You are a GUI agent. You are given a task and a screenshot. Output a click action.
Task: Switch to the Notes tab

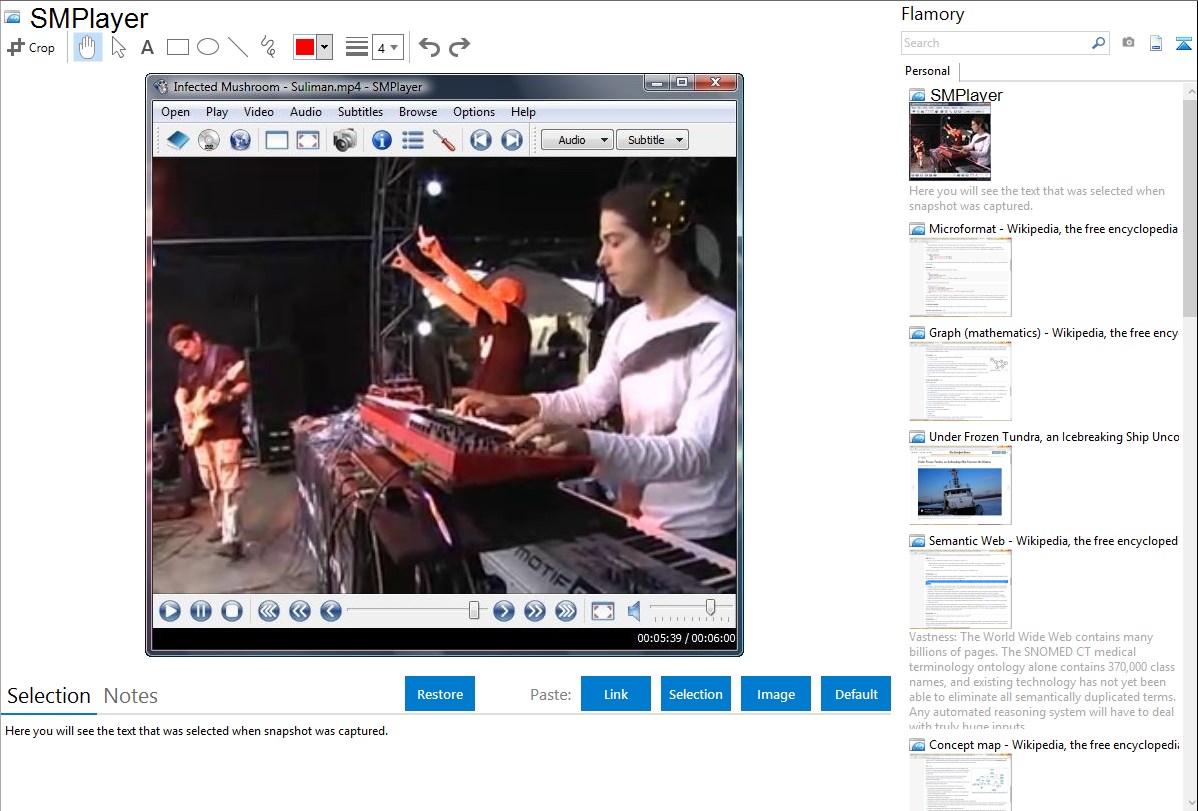(131, 696)
